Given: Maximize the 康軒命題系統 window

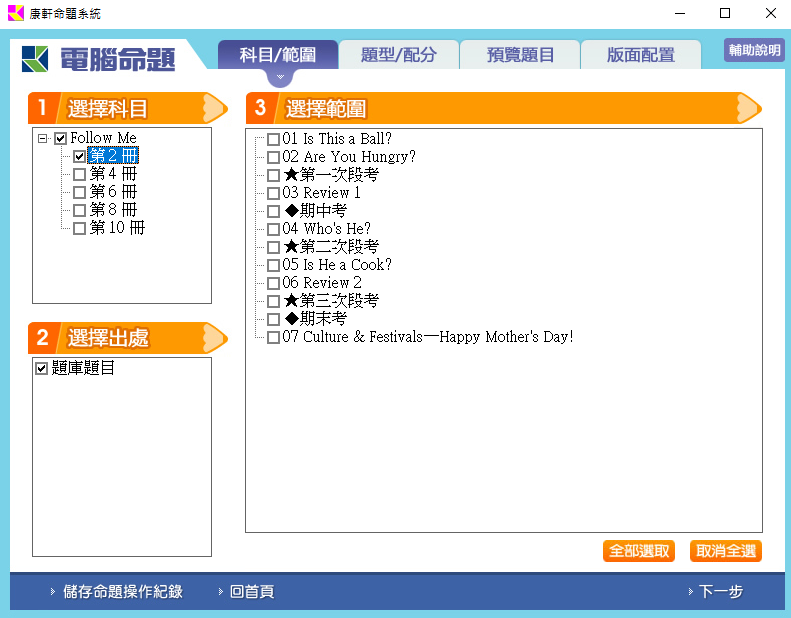Looking at the screenshot, I should (x=725, y=14).
